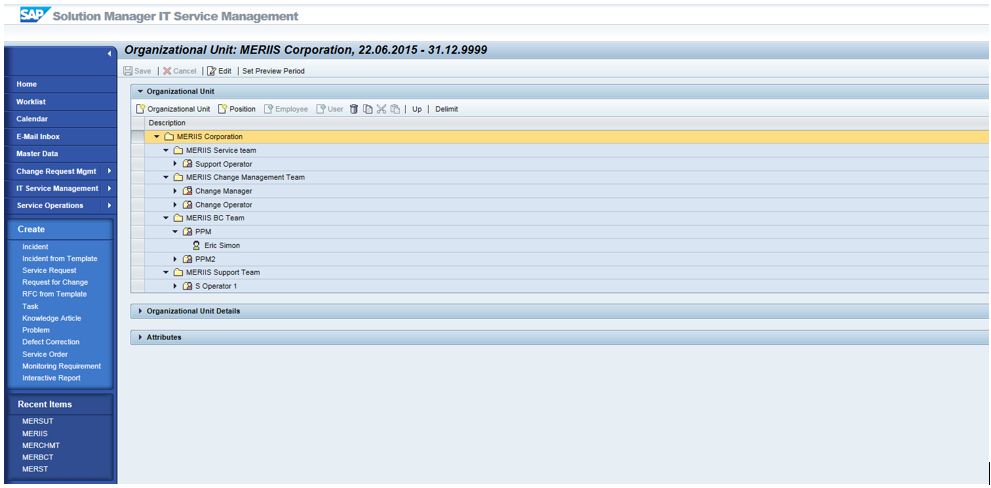Expand the PPM2 node arrow

click(x=176, y=259)
